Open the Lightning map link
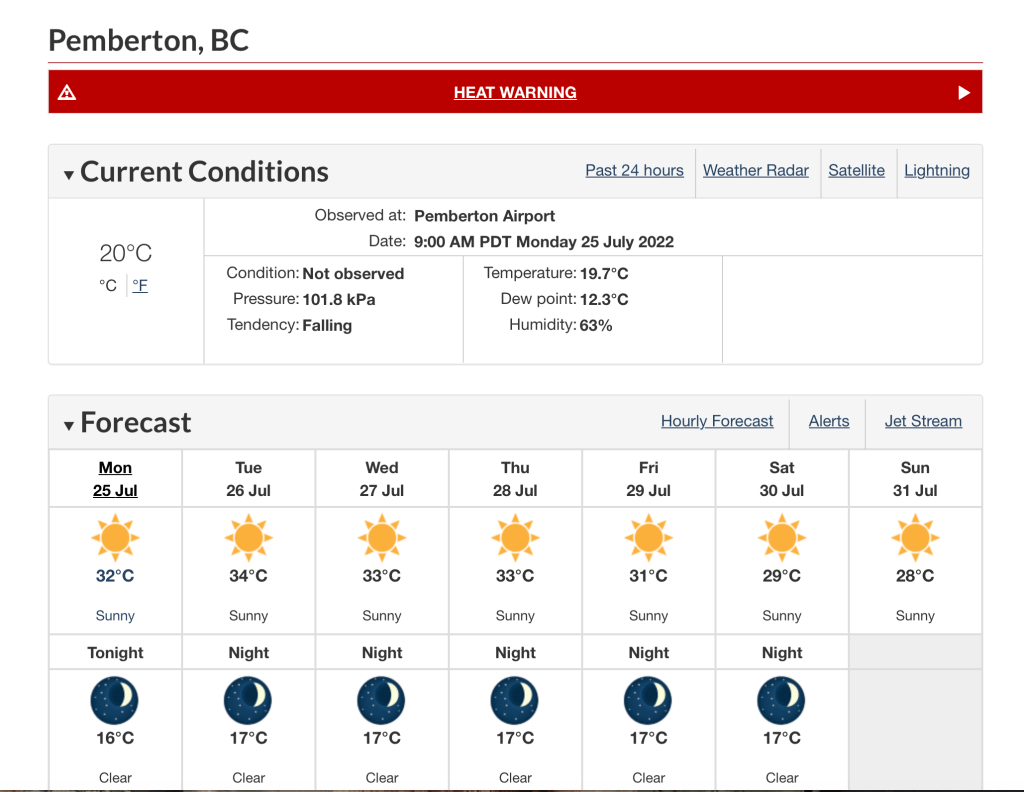The width and height of the screenshot is (1024, 792). coord(937,170)
